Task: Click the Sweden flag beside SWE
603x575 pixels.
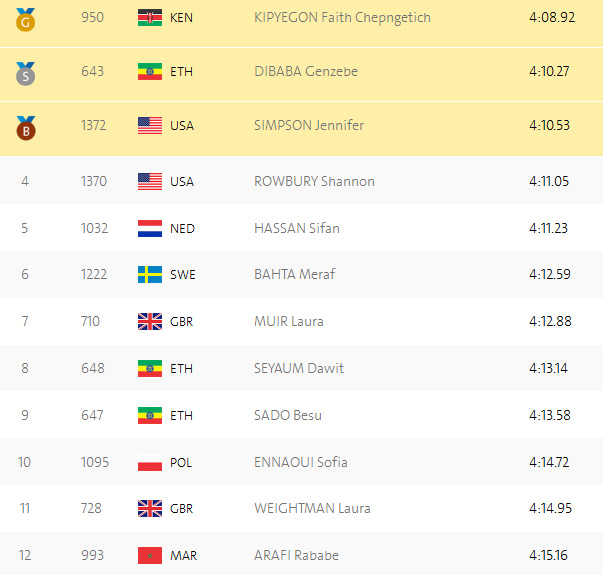Action: coord(149,274)
